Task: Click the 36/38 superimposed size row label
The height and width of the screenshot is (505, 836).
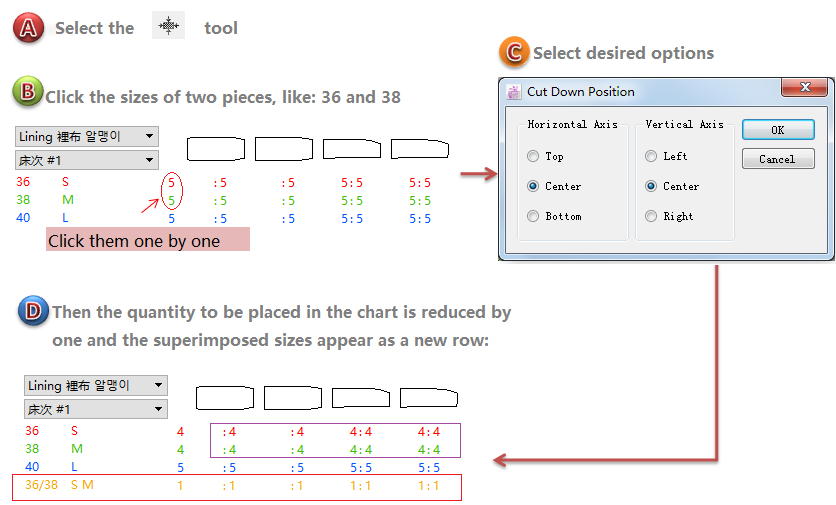Action: 40,485
